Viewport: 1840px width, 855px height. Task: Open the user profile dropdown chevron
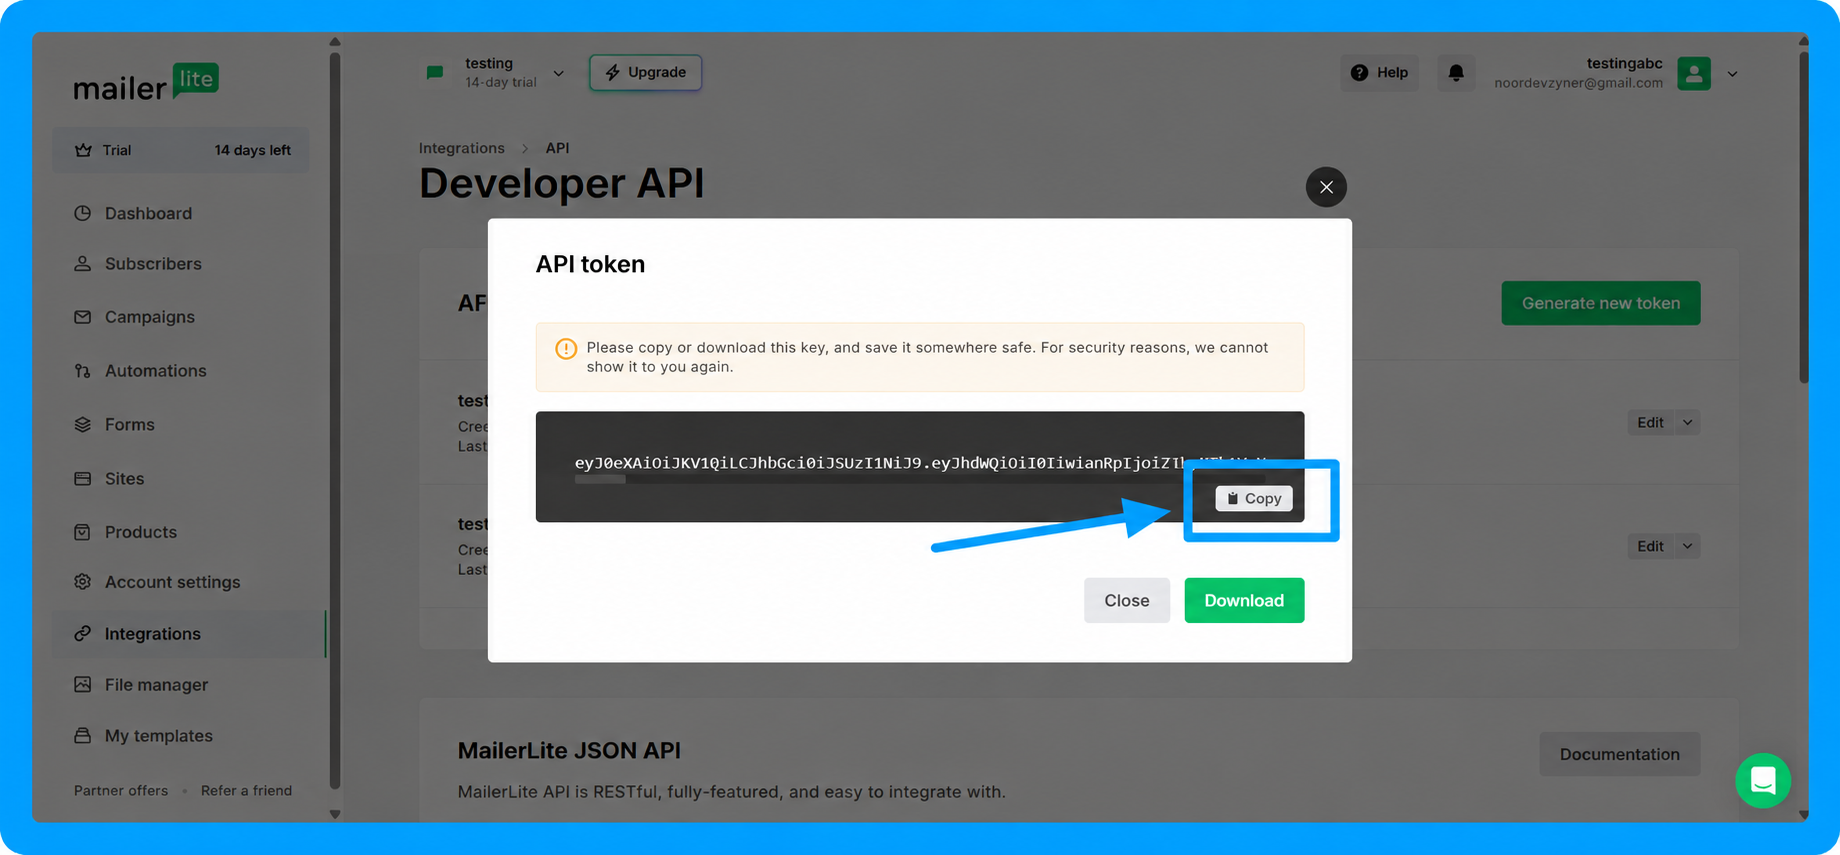(x=1733, y=74)
